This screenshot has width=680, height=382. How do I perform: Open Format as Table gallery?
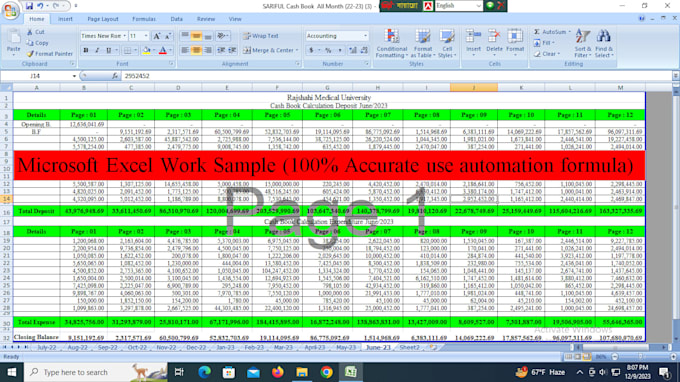click(x=422, y=43)
